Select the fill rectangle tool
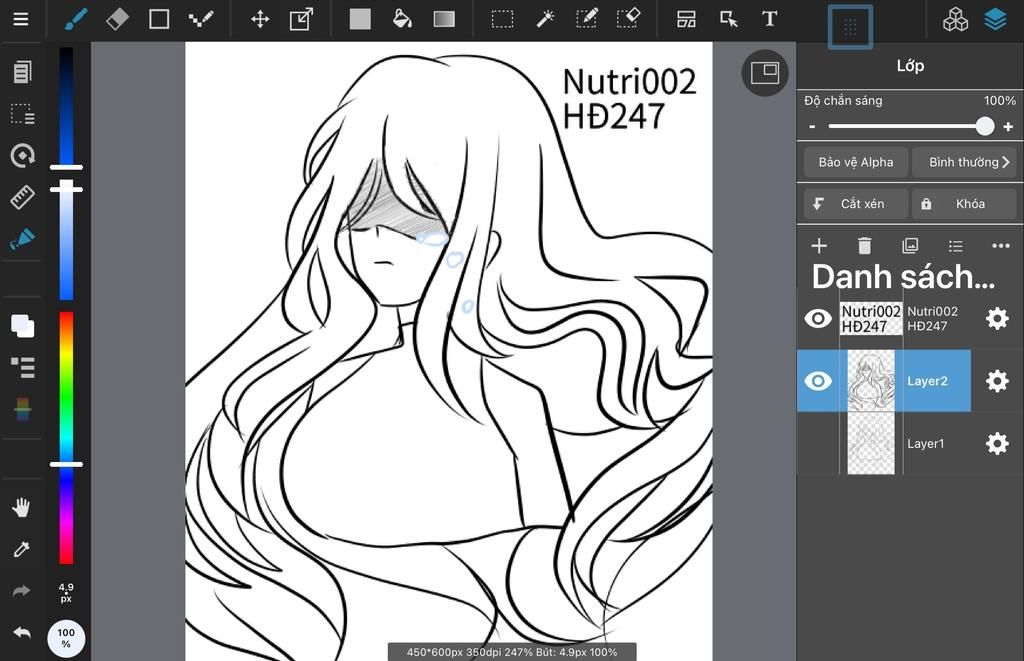1024x661 pixels. click(360, 19)
